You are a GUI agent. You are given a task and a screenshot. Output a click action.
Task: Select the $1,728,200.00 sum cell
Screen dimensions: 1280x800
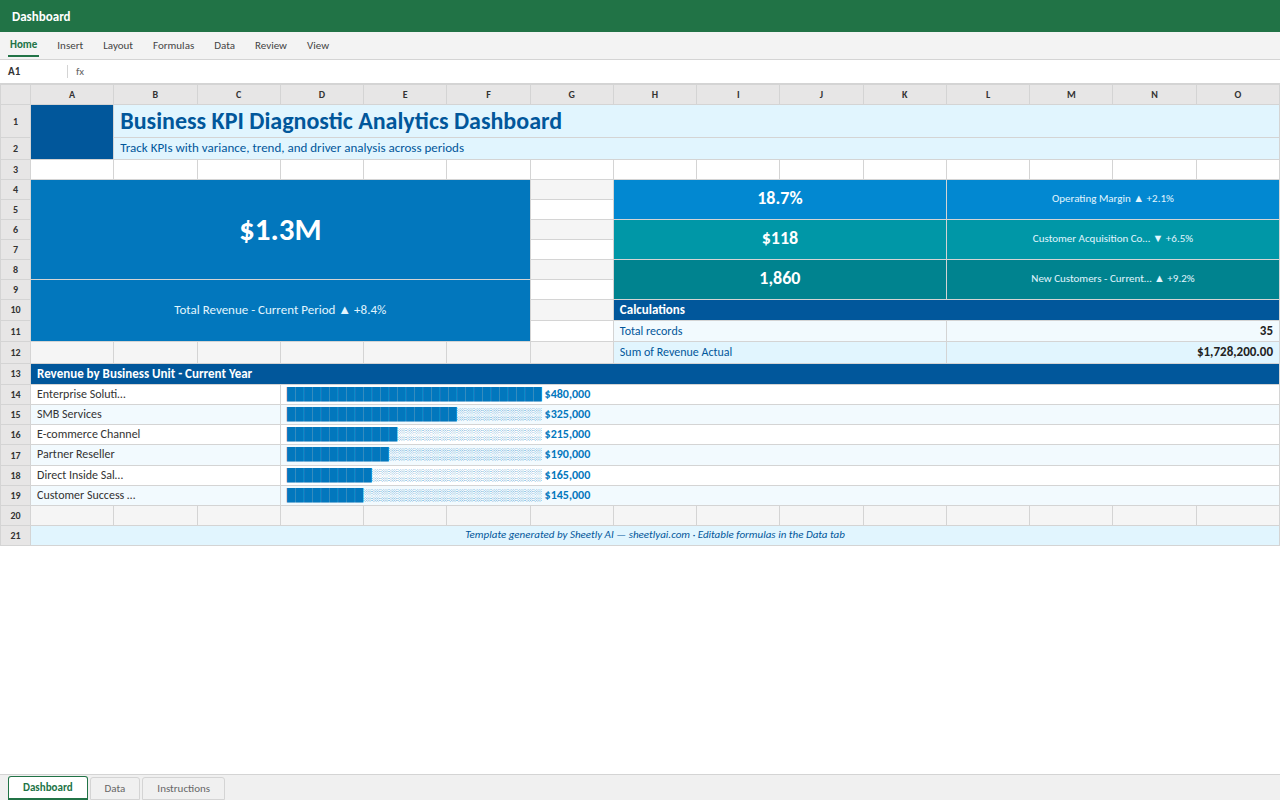pos(1113,352)
